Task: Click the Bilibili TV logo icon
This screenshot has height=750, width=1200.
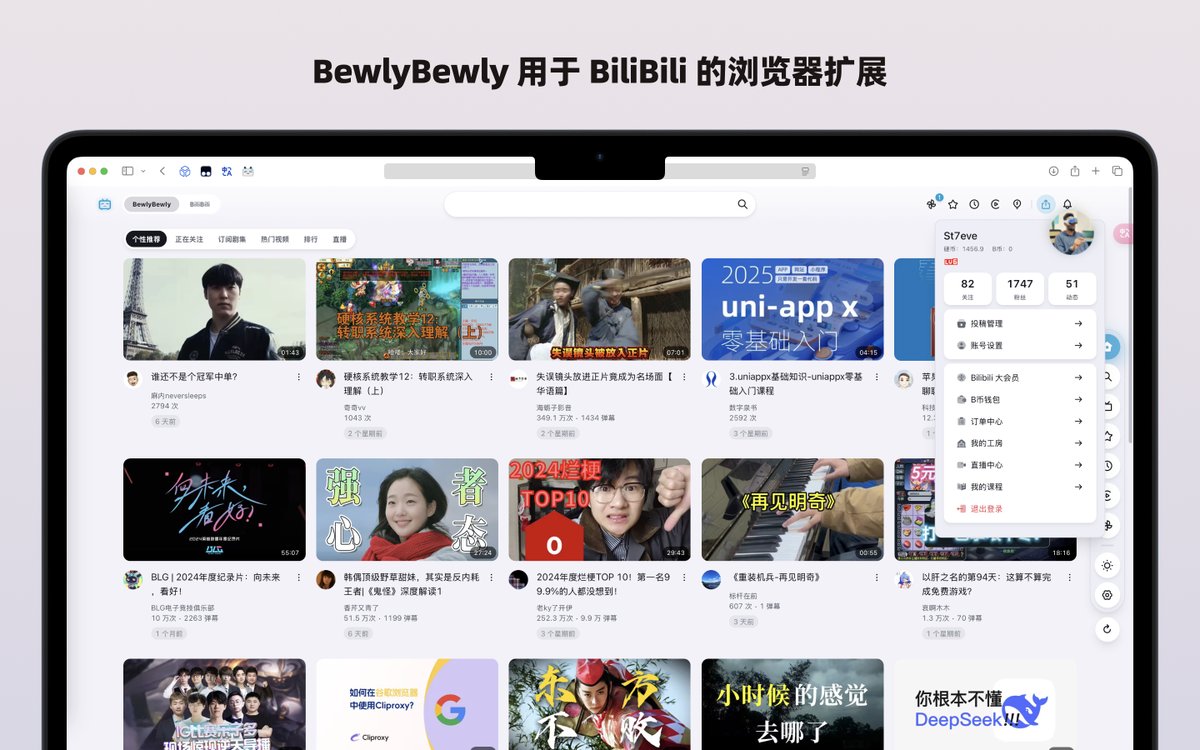Action: coord(105,204)
